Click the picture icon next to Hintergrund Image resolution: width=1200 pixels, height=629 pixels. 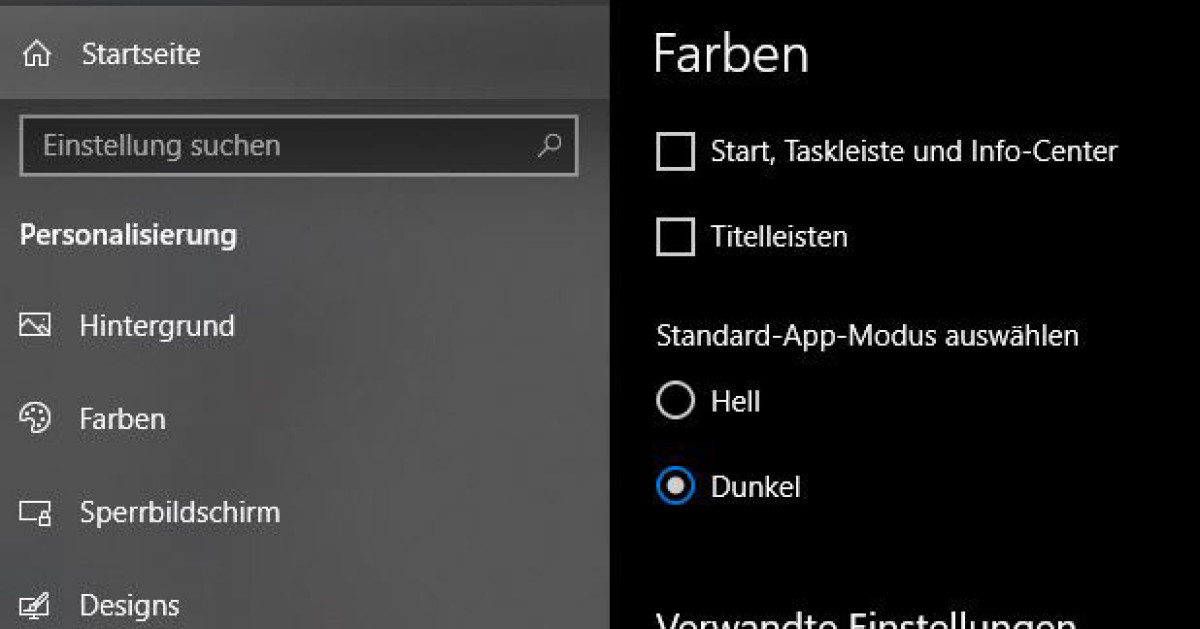[x=35, y=326]
